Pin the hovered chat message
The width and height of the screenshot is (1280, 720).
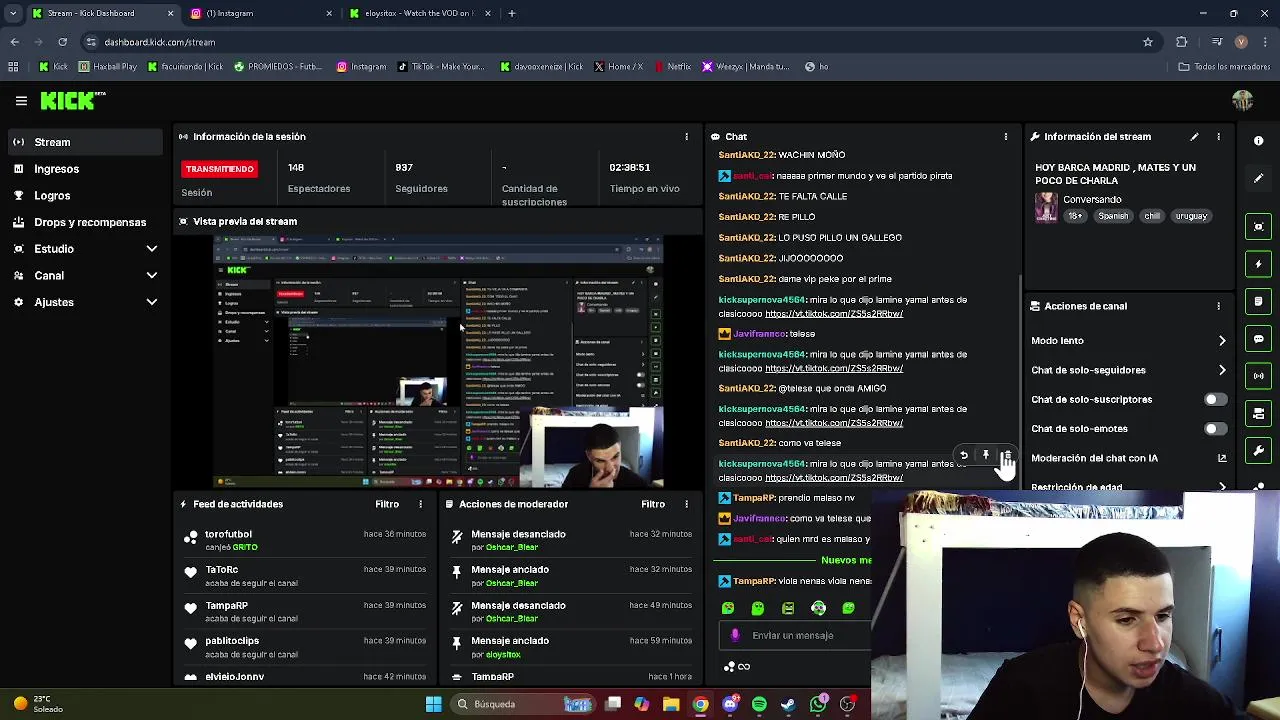tap(986, 456)
